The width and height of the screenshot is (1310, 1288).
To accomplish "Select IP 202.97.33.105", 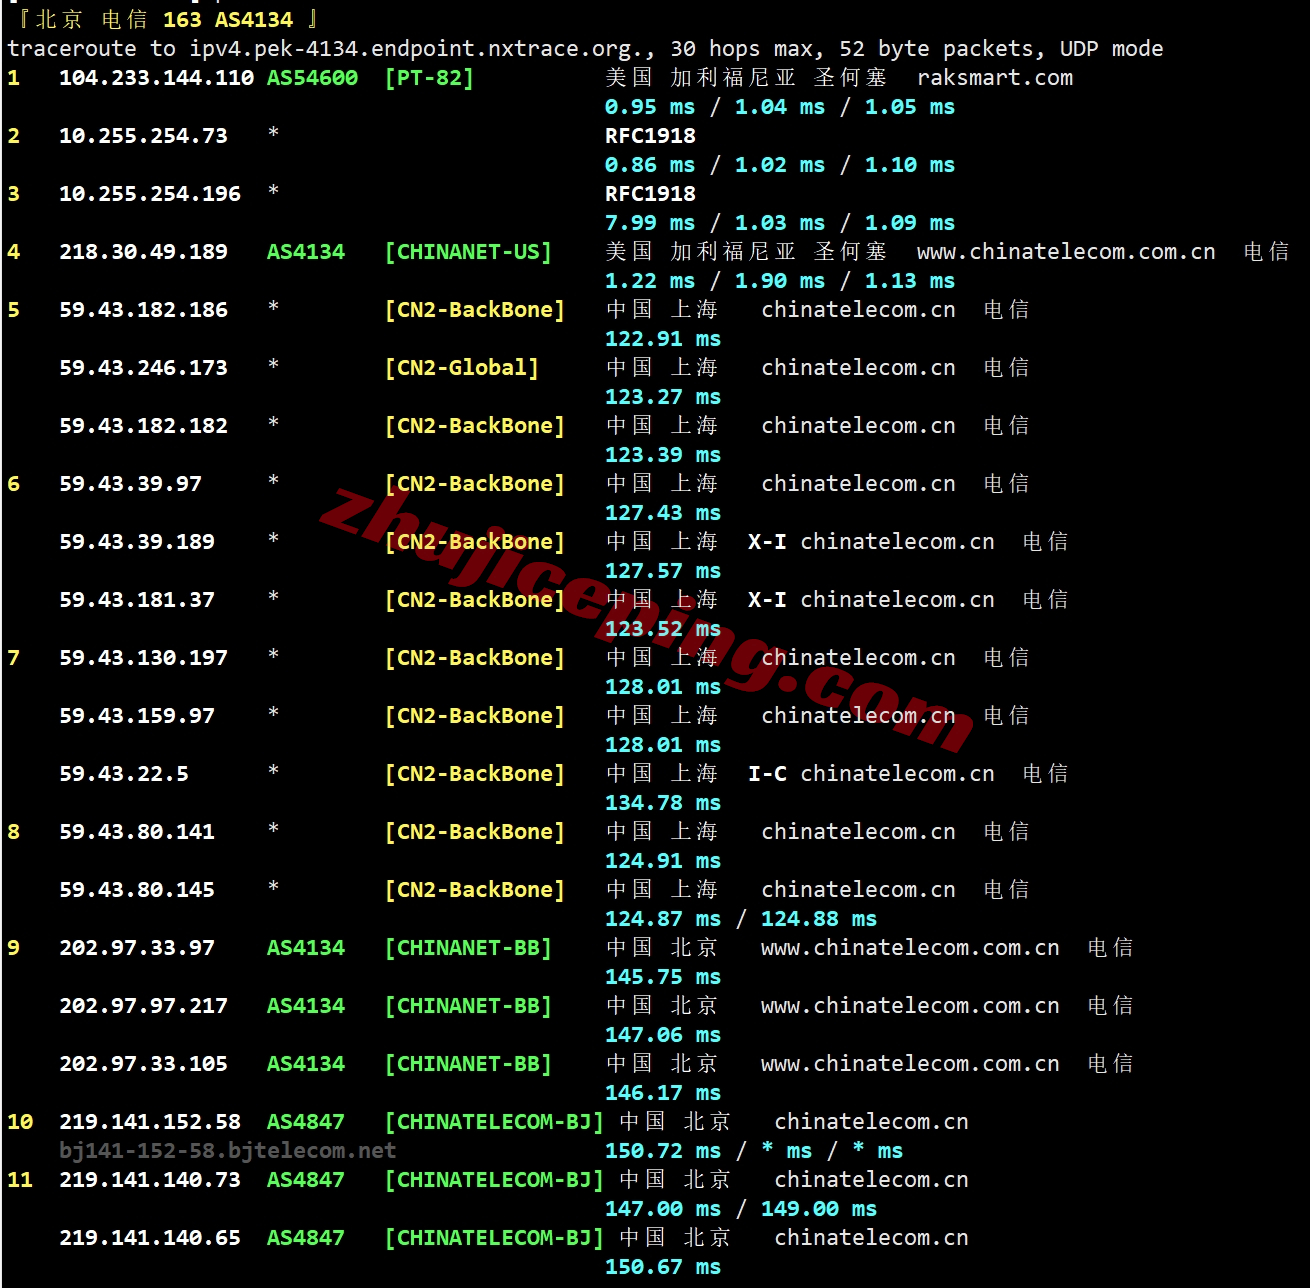I will click(x=143, y=1064).
